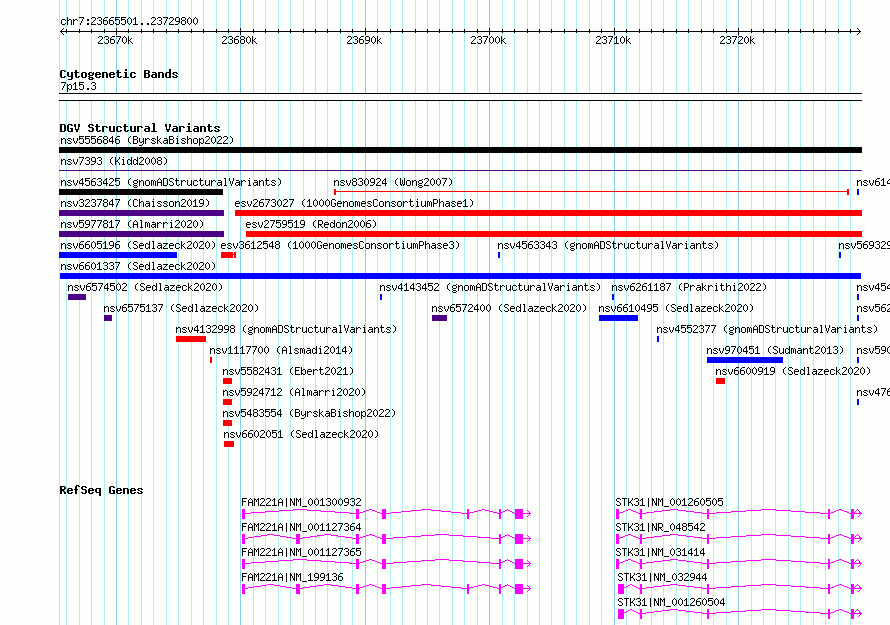Select red bar under nsv4132998
This screenshot has height=625, width=890.
[x=191, y=339]
